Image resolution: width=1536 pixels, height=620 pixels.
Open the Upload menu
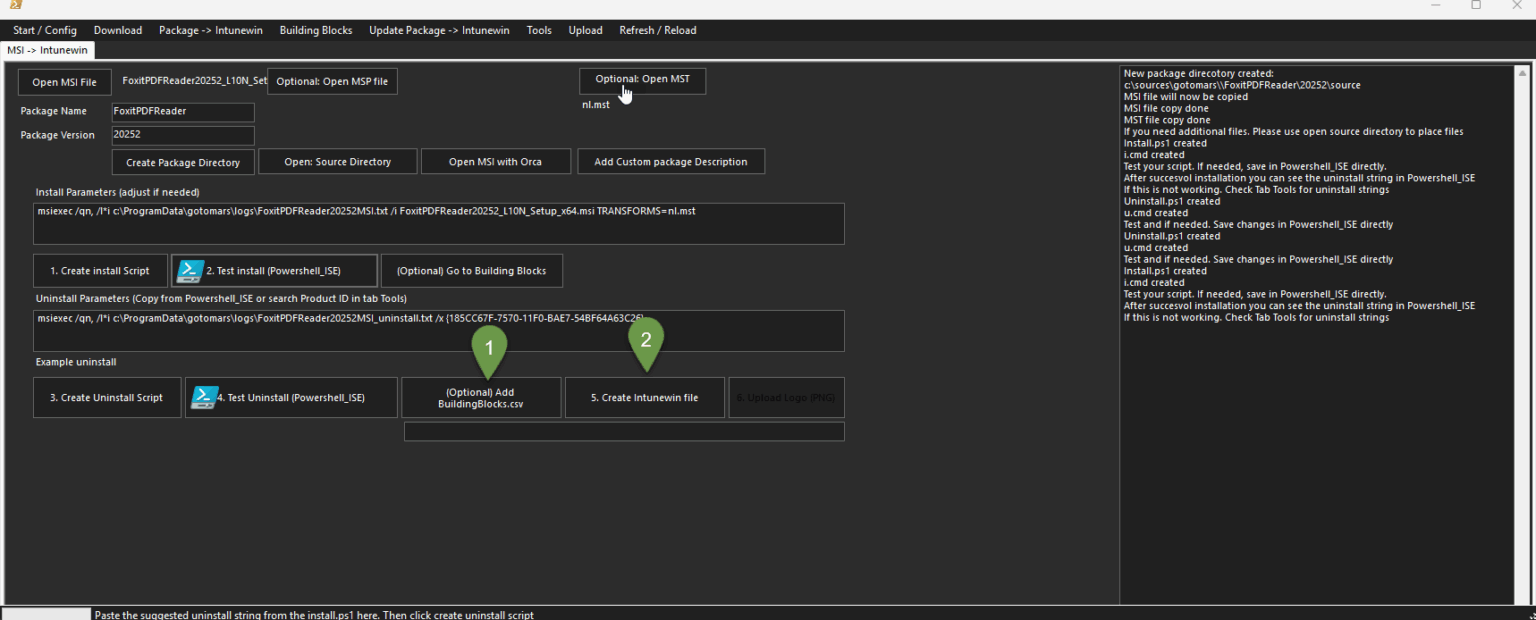(x=585, y=30)
